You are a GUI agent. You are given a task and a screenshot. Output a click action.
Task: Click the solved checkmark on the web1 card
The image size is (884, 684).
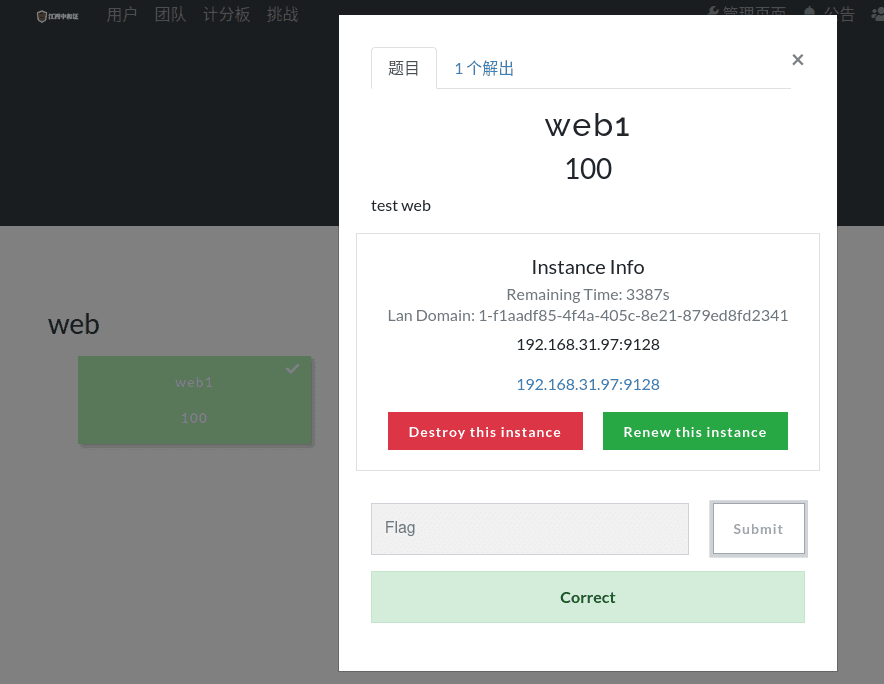click(292, 369)
